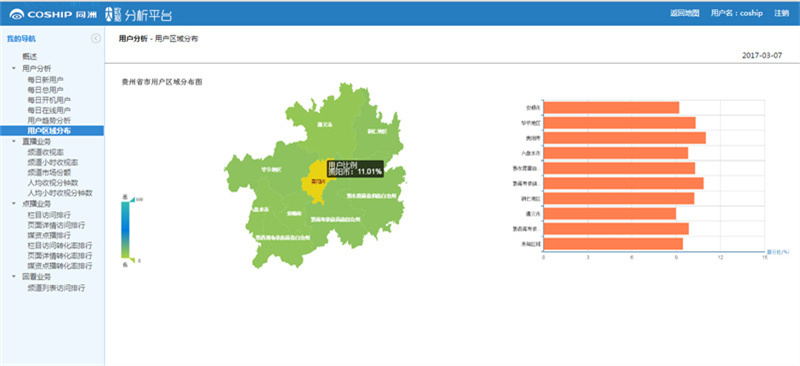This screenshot has height=366, width=800.
Task: Click the 贵阳市 bar in the bar chart
Action: 625,138
